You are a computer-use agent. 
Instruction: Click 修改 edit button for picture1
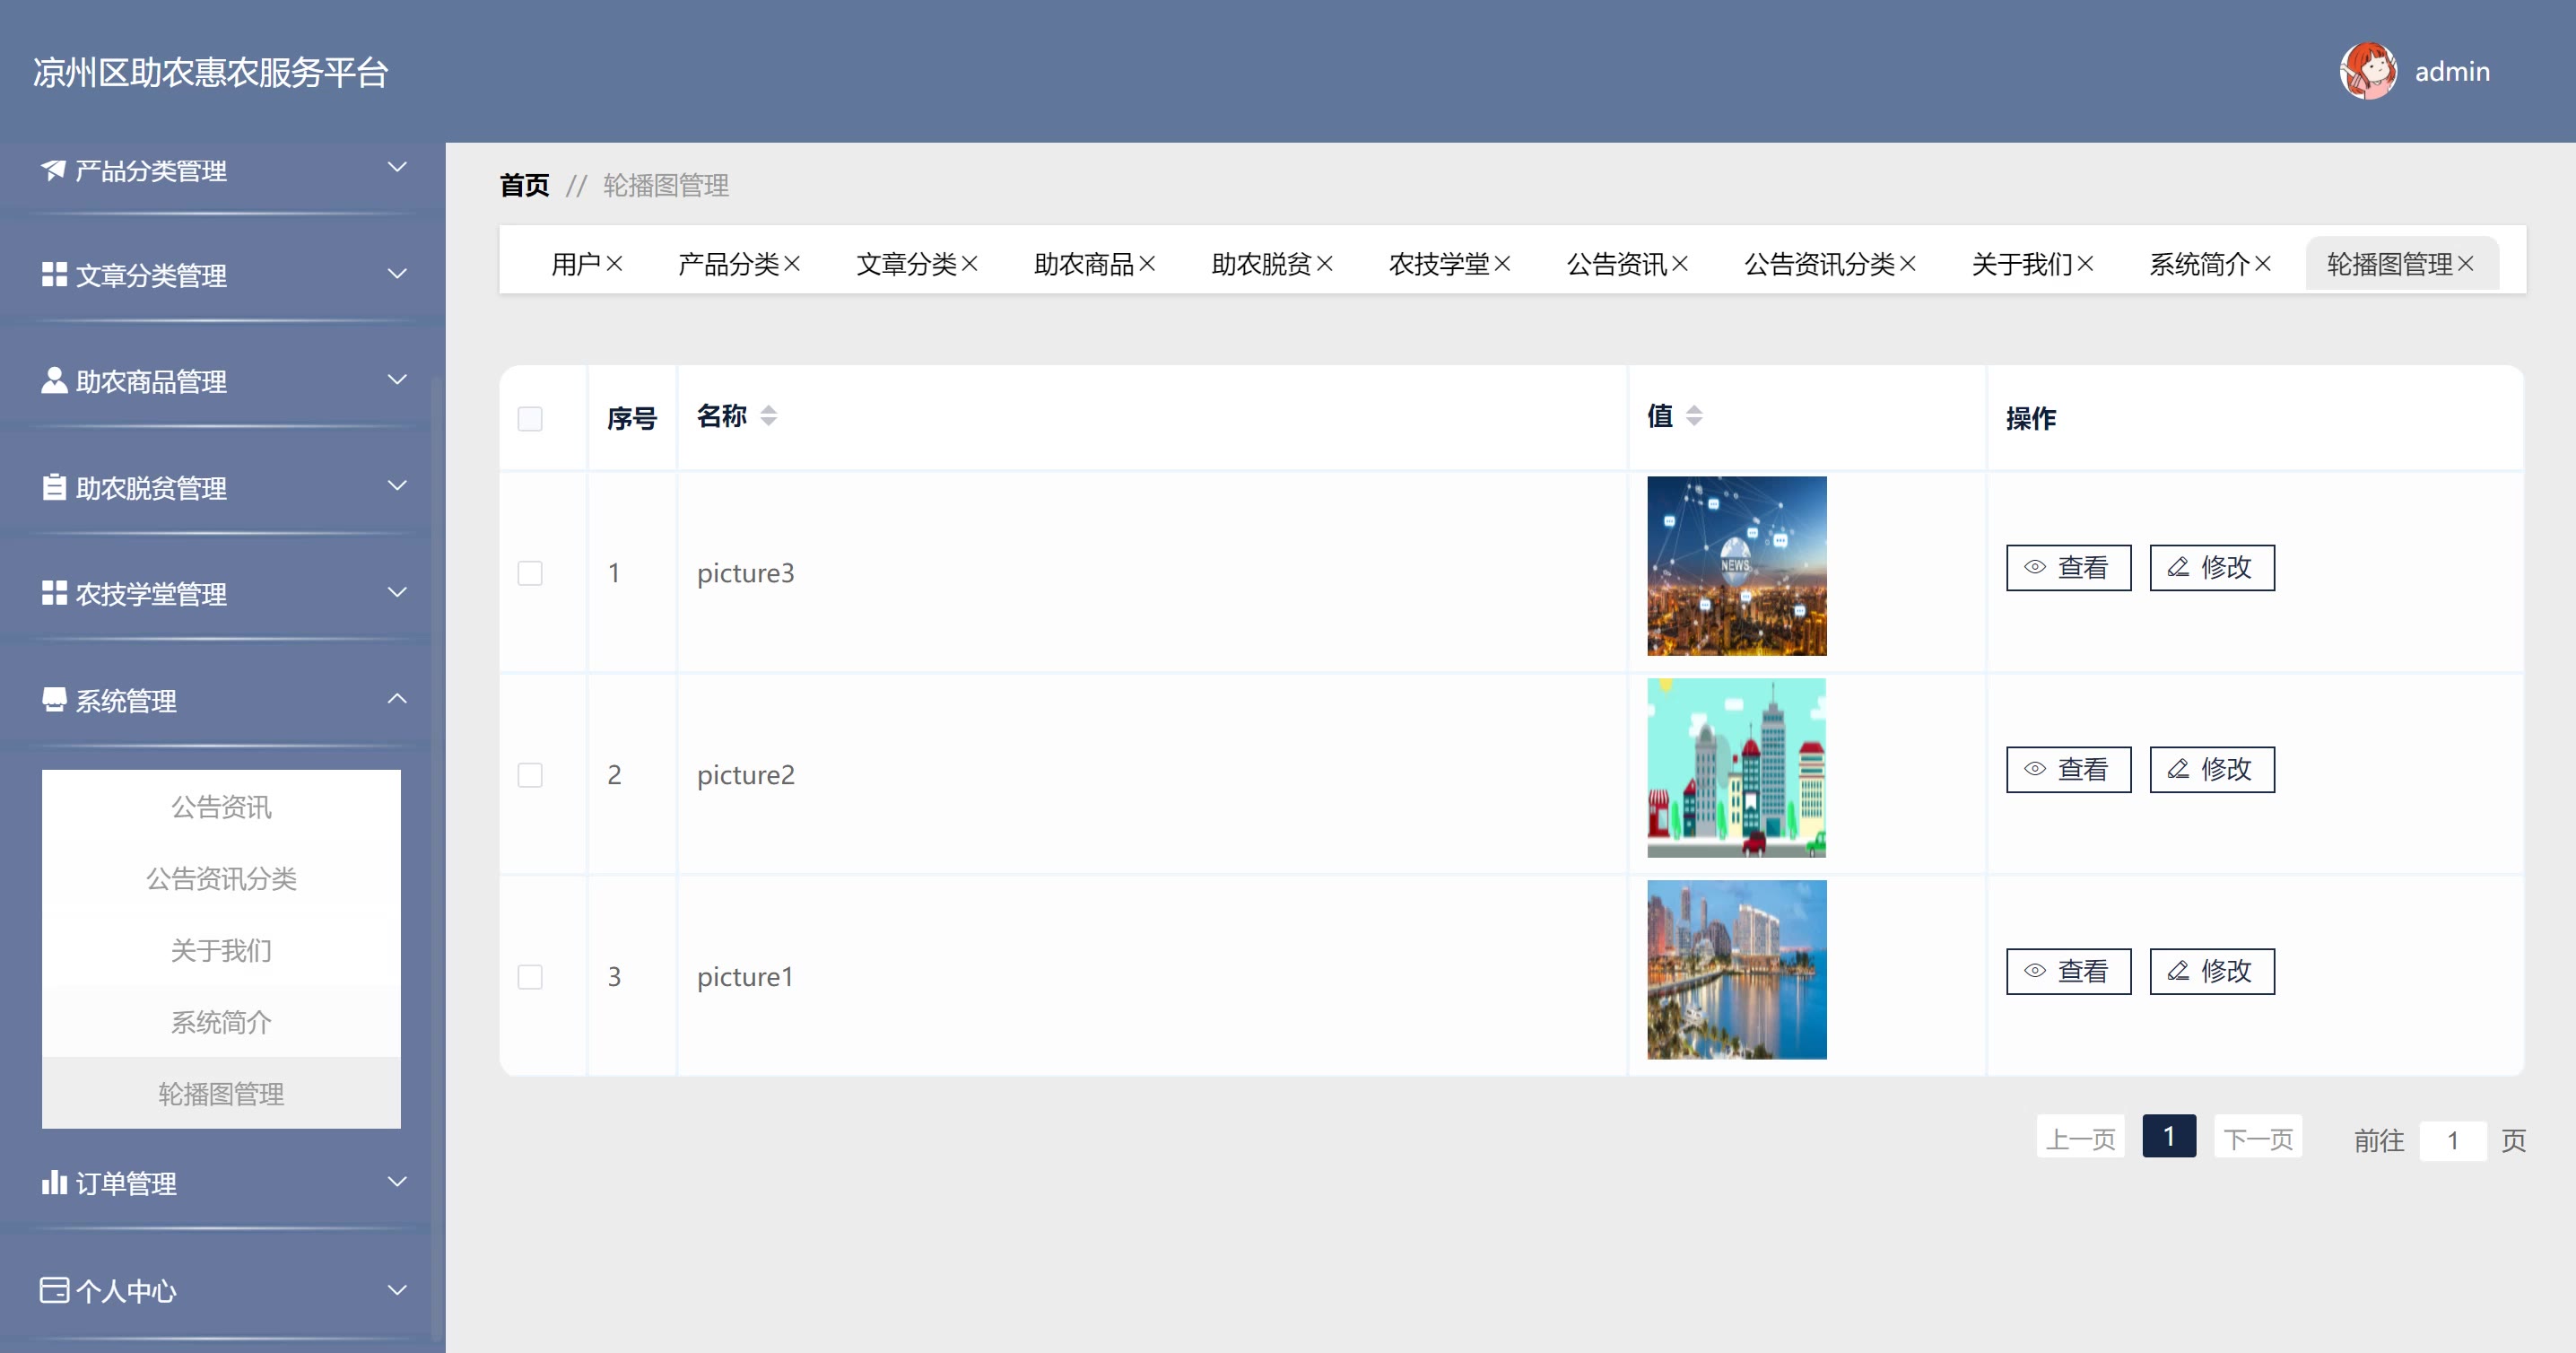[2211, 972]
